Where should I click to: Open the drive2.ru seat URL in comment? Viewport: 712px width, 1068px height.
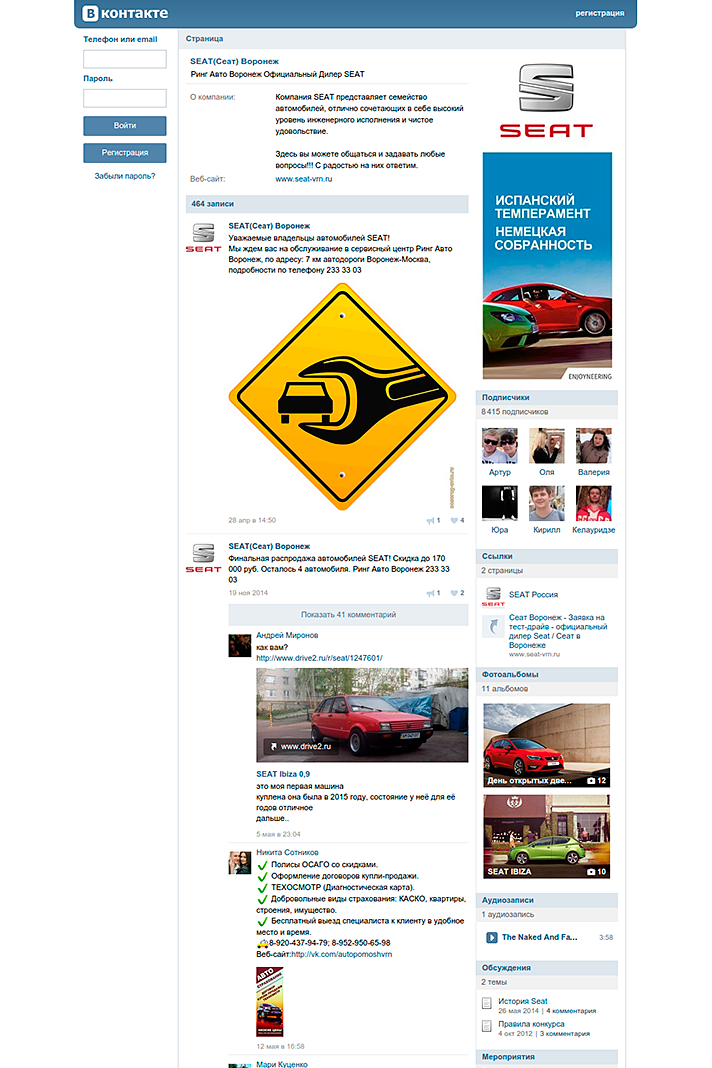pos(319,658)
